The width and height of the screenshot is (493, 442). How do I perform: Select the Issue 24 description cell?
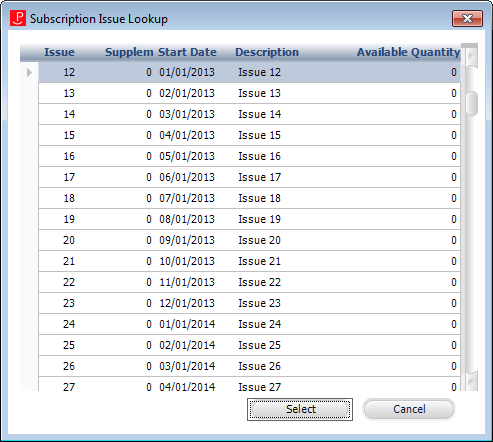point(260,324)
